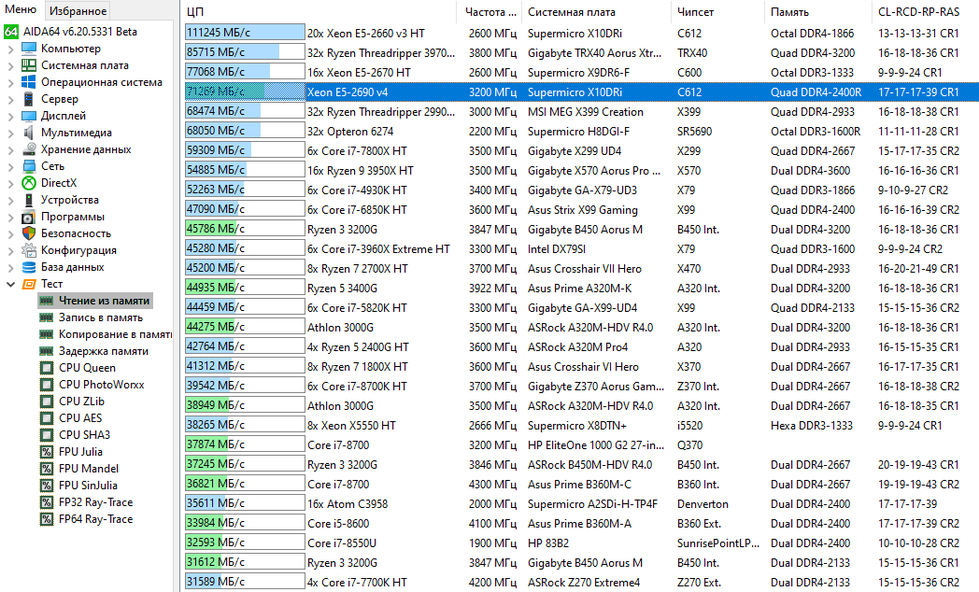This screenshot has height=592, width=979.
Task: Select the 16x Atom C3958 row
Action: coord(581,504)
